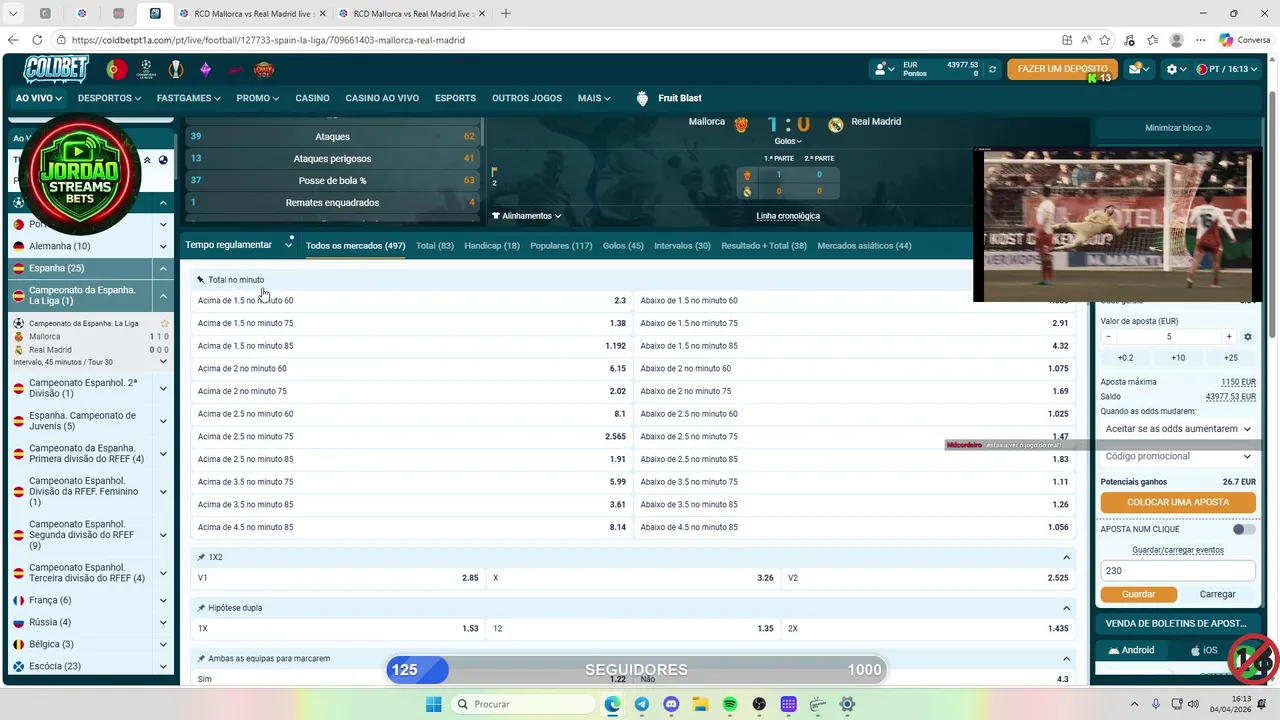Favorite La Liga with the star icon
1280x720 pixels.
tap(165, 323)
